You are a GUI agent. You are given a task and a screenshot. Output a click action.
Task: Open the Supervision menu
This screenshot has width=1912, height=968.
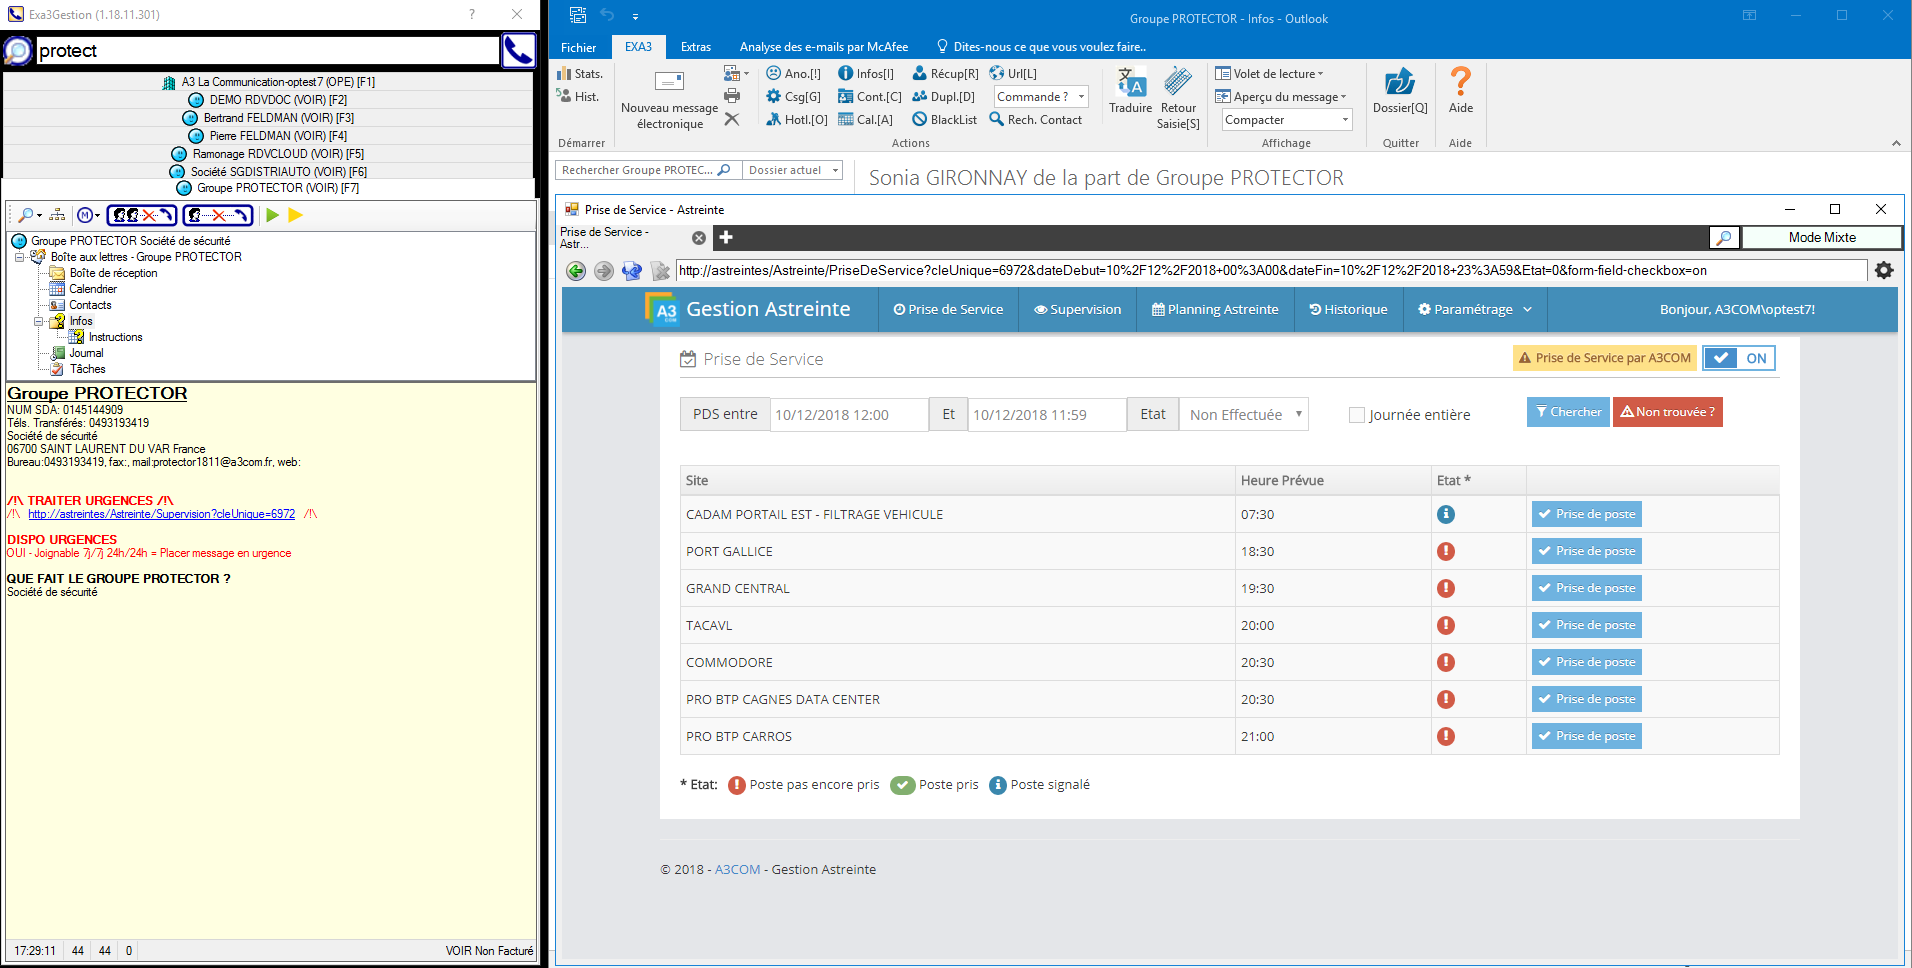coord(1077,310)
